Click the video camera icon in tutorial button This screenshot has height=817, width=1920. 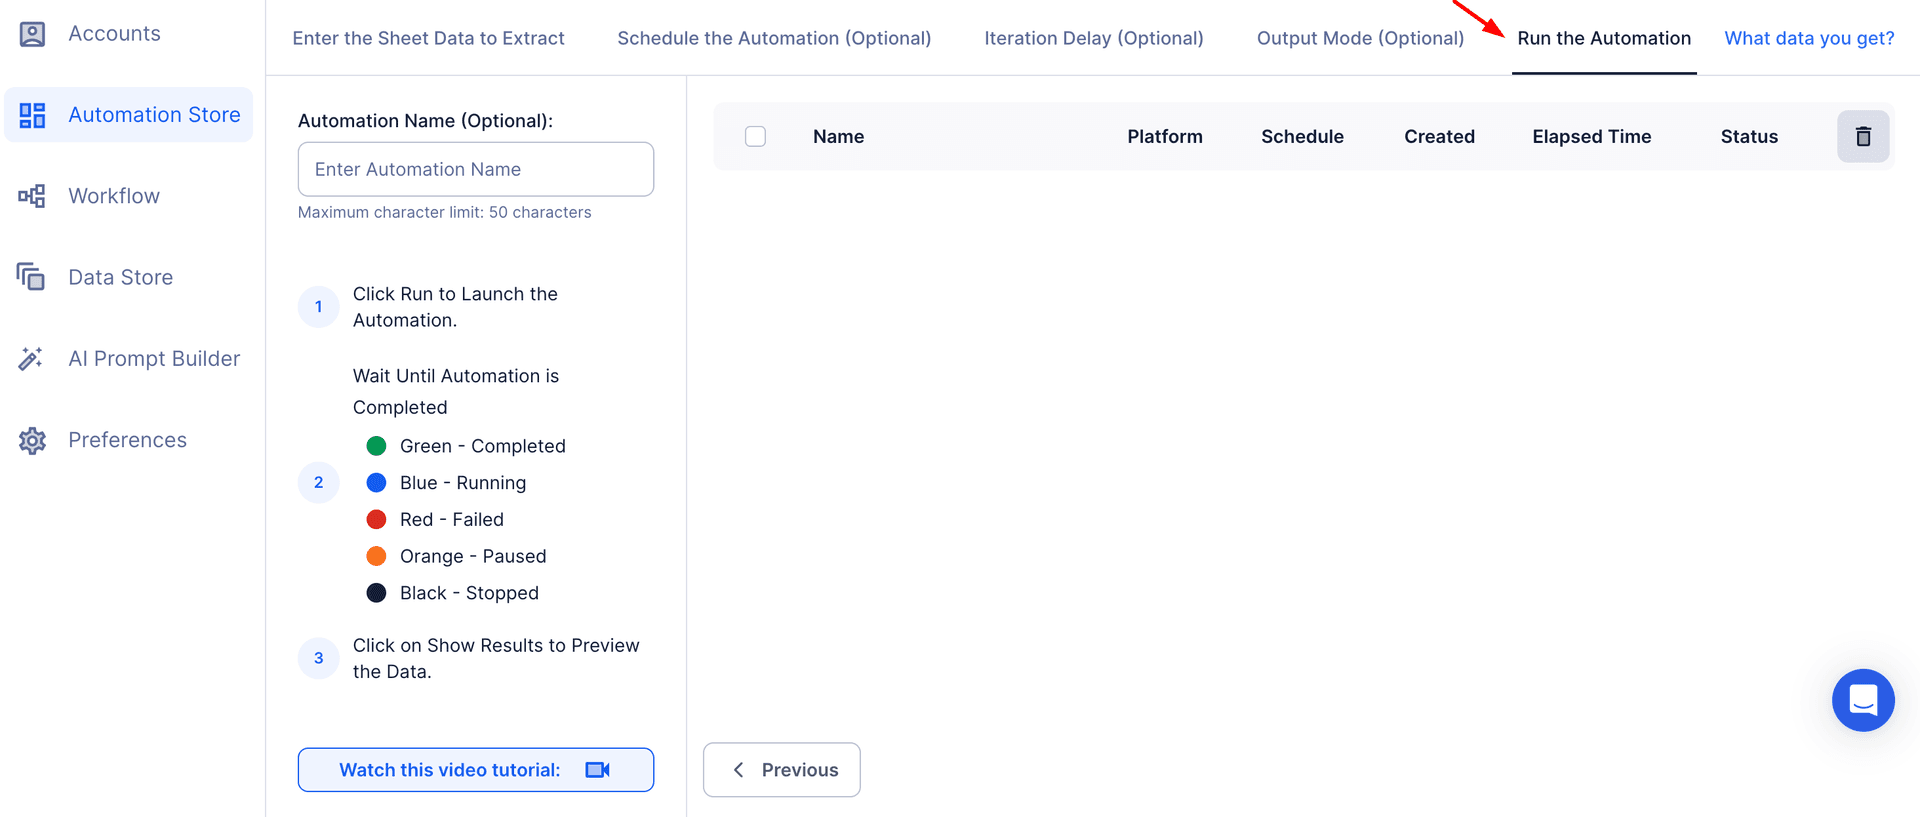tap(597, 770)
